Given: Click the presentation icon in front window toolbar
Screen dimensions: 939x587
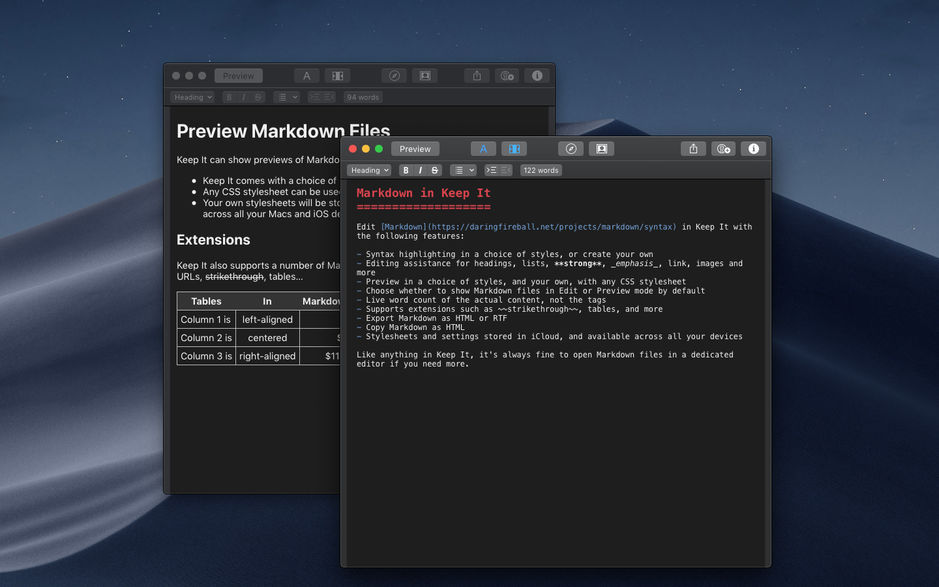Looking at the screenshot, I should point(601,149).
